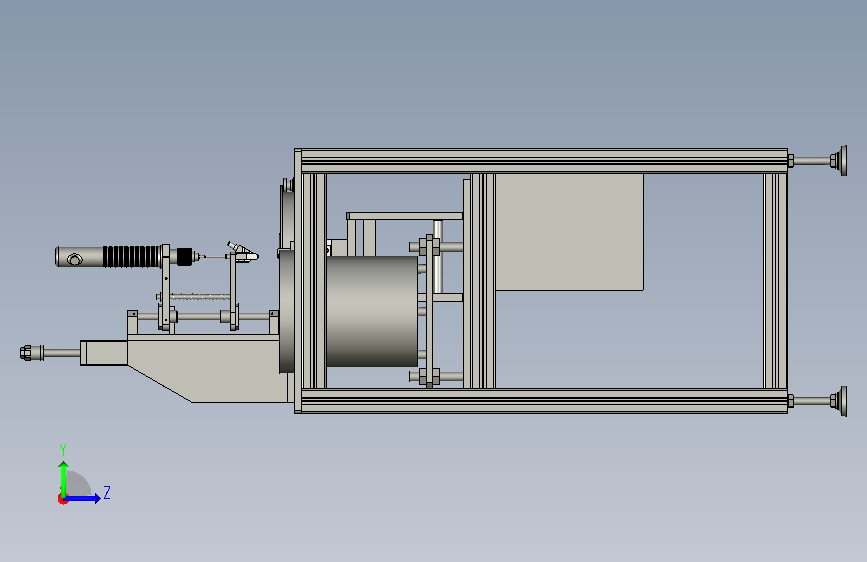This screenshot has width=867, height=562.
Task: Select the coiled spring between the two upright arms
Action: pyautogui.click(x=199, y=297)
